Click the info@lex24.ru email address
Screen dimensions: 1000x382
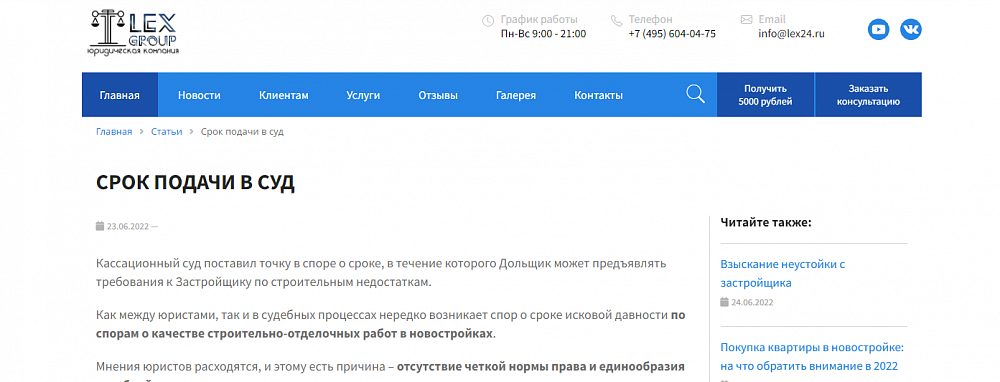click(x=791, y=34)
